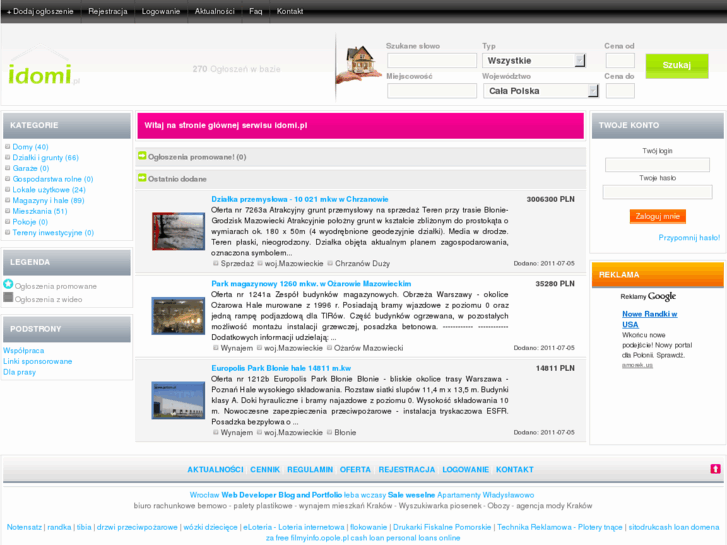The image size is (727, 545).
Task: Click footer REJESTRACJA link
Action: click(x=407, y=469)
